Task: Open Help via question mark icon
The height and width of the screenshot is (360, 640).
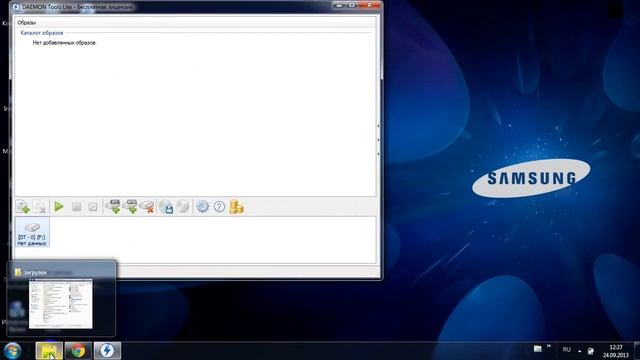Action: (219, 207)
